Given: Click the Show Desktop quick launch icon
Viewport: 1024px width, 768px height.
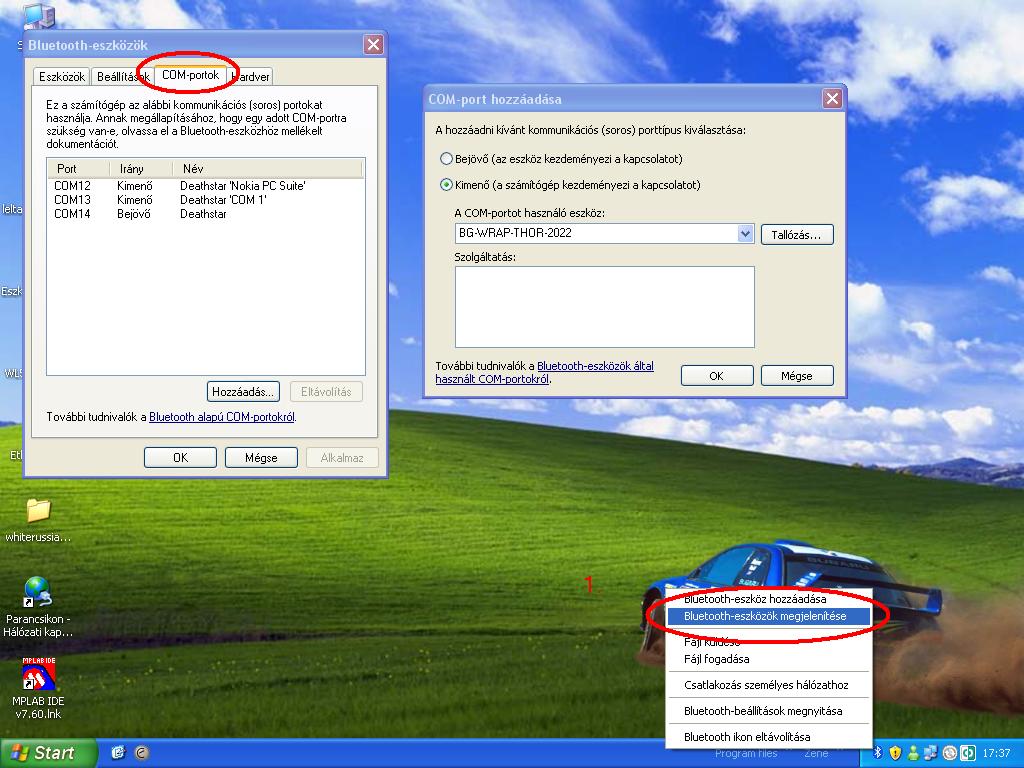Looking at the screenshot, I should click(118, 753).
